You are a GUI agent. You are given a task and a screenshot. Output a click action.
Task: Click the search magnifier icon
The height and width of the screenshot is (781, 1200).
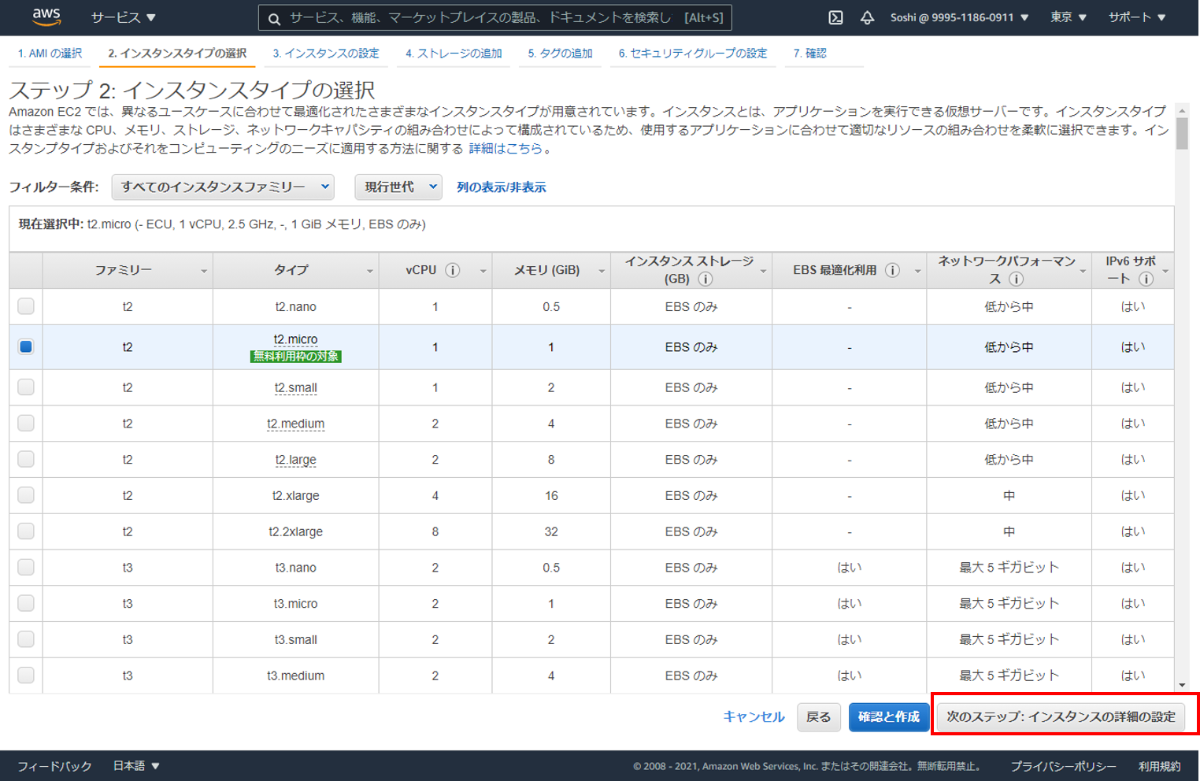pyautogui.click(x=273, y=18)
